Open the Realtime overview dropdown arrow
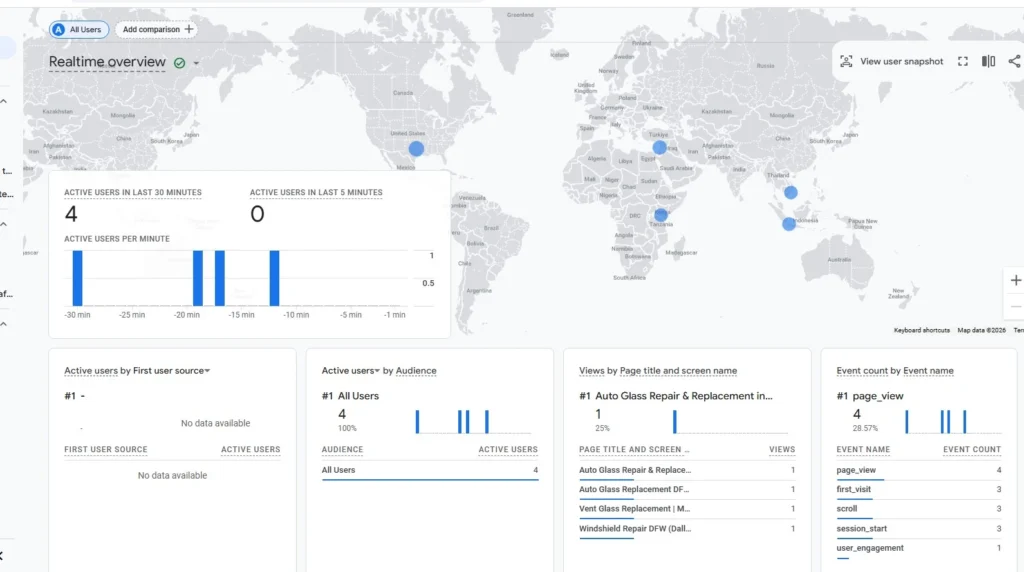This screenshot has width=1024, height=572. [x=196, y=63]
